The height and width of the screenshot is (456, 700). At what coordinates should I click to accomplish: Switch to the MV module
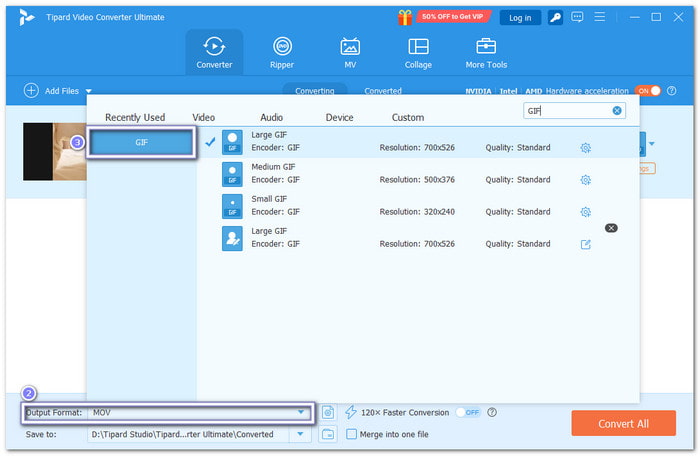(350, 52)
